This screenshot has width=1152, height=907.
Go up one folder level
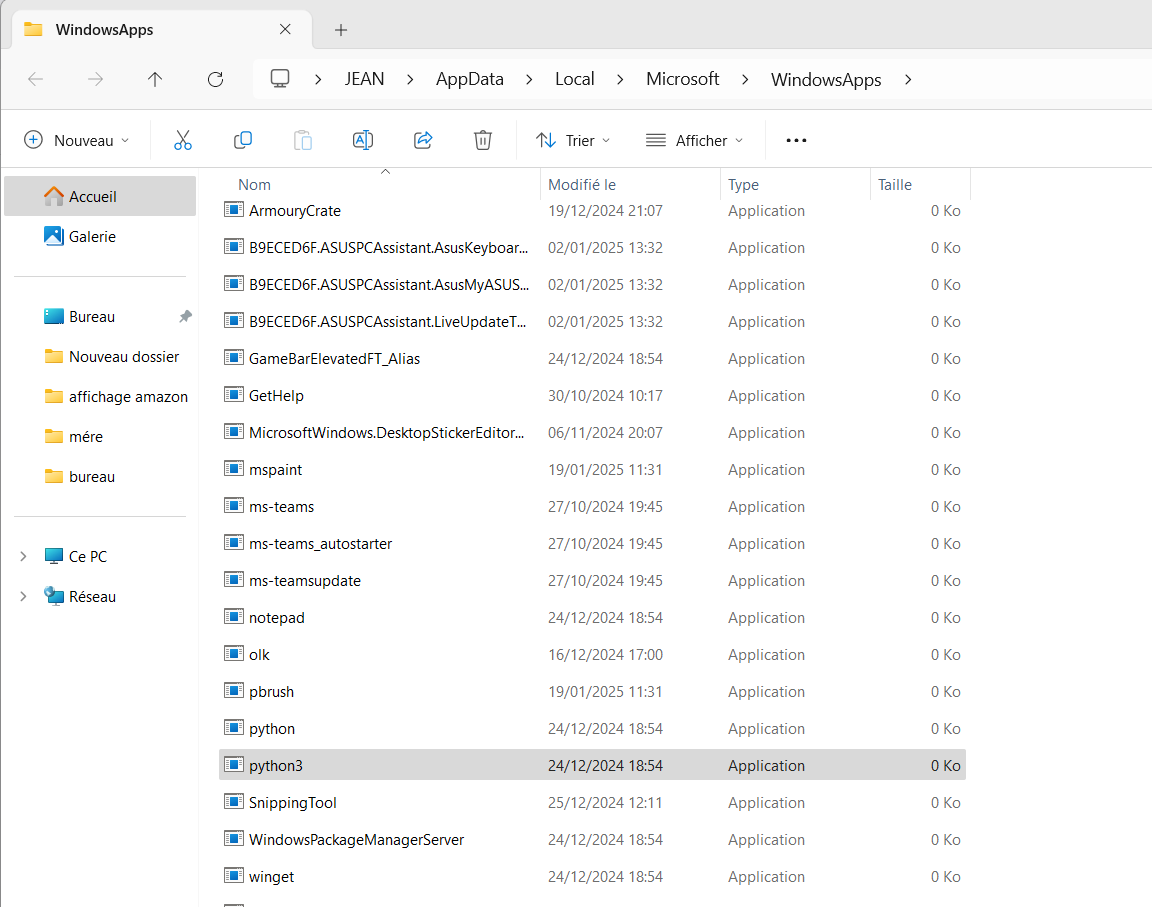click(155, 79)
